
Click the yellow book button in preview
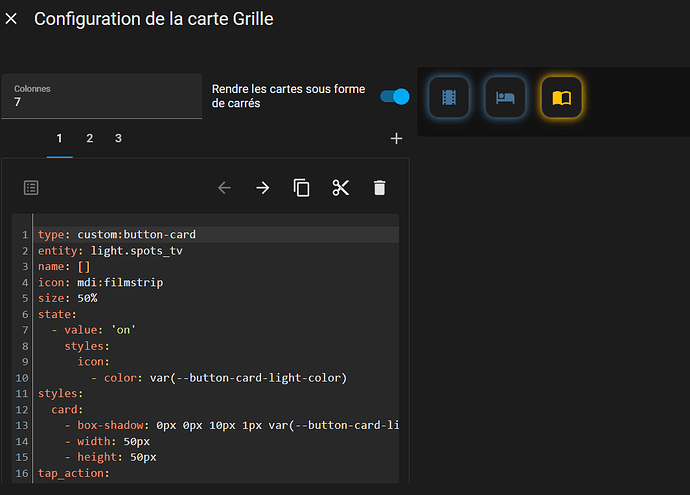pos(562,97)
